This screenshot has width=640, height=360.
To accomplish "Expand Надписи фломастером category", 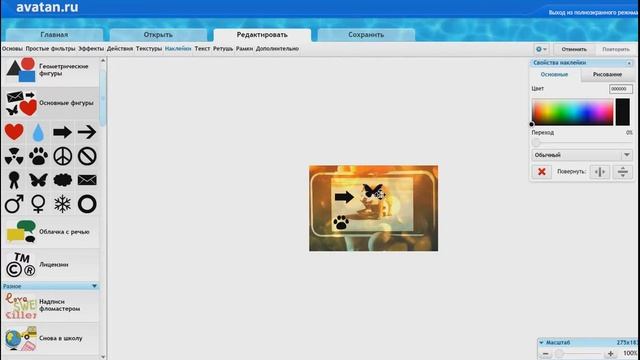I will tap(51, 305).
